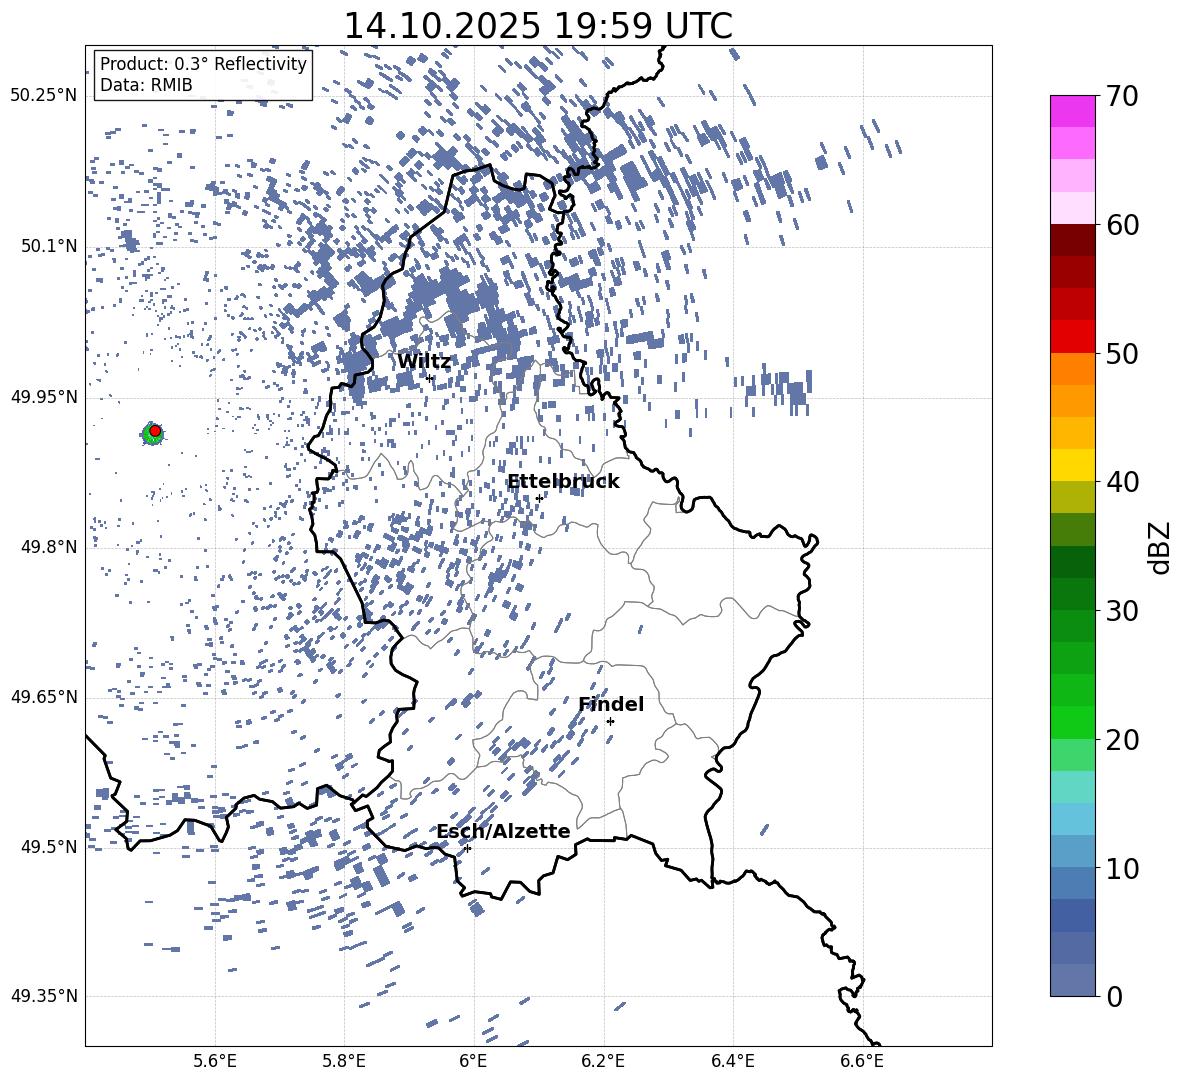Click the colorbar value 20
Screen dimensions: 1184x1081
coord(1122,739)
